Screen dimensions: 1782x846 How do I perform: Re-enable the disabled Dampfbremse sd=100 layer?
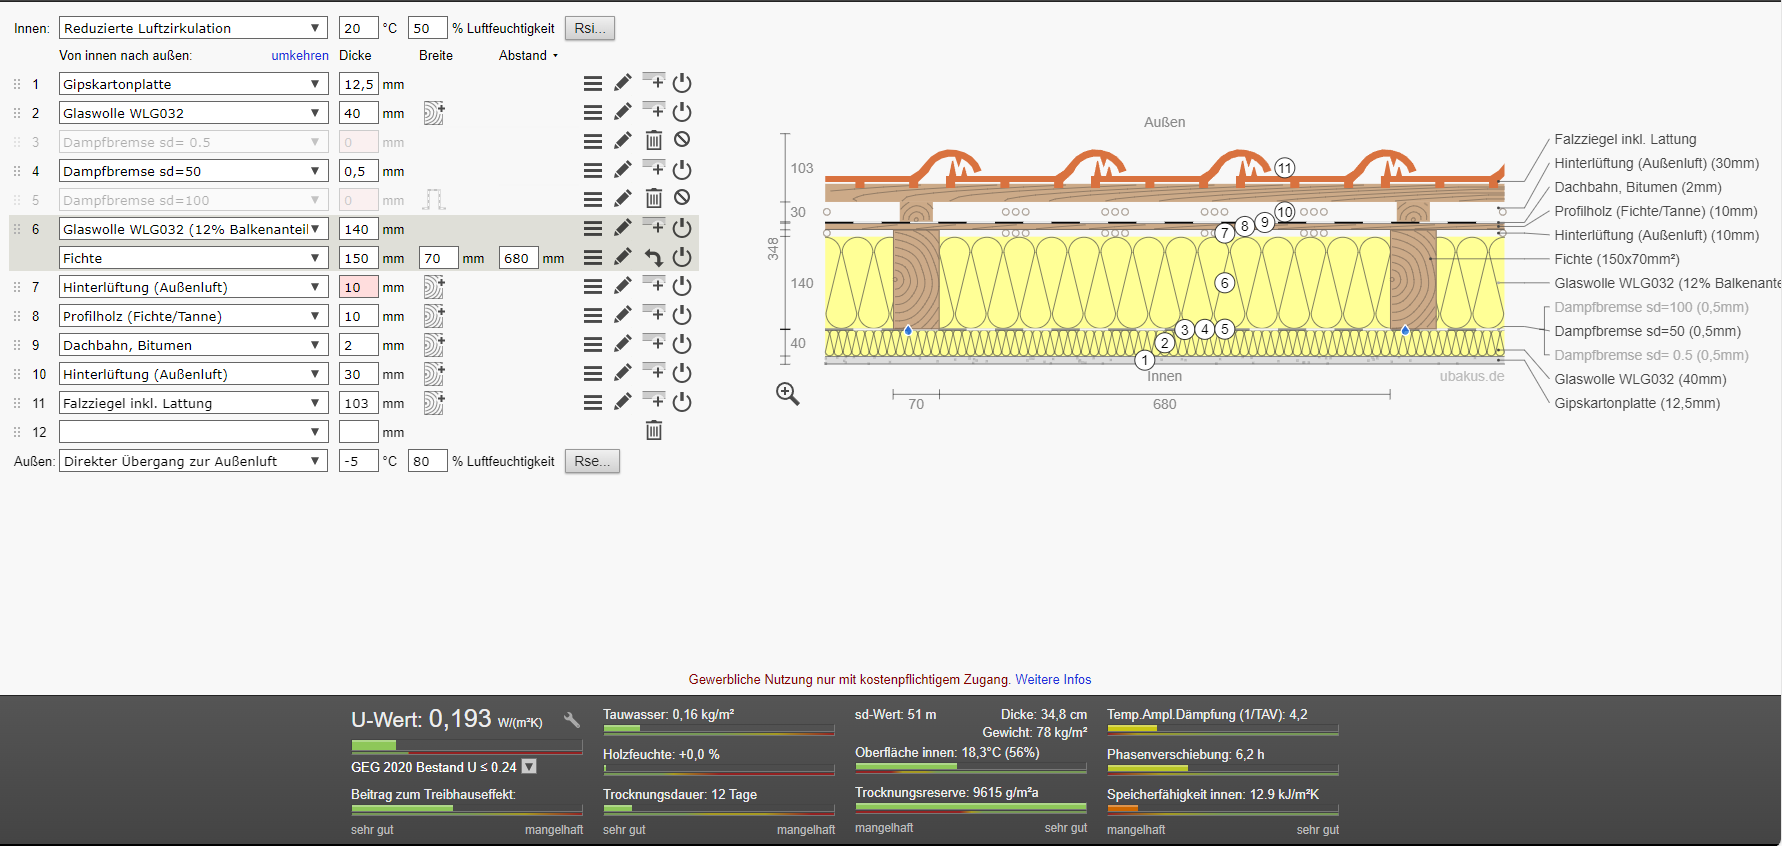coord(682,198)
